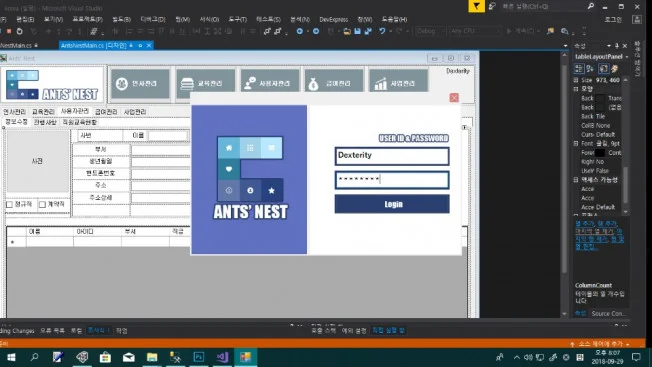652x367 pixels.
Task: Open the Edit (E) menu
Action: 25,20
